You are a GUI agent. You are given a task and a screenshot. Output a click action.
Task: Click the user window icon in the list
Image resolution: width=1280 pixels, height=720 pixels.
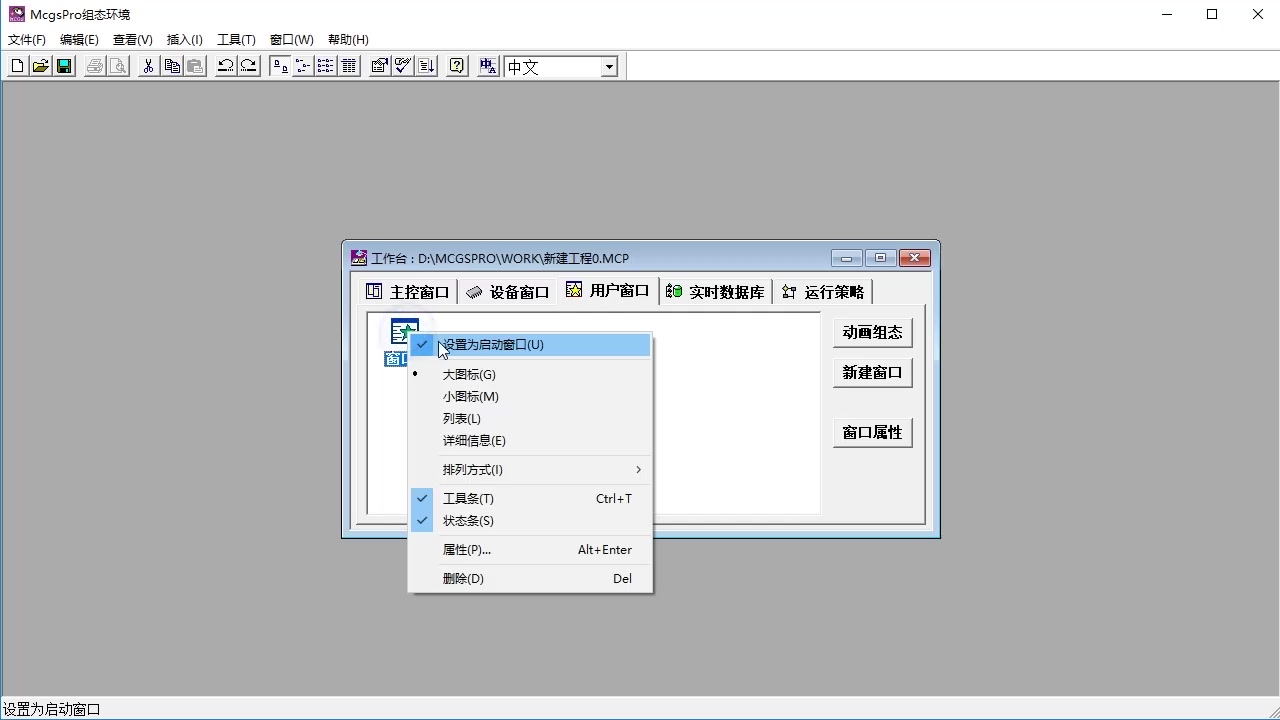(x=403, y=333)
